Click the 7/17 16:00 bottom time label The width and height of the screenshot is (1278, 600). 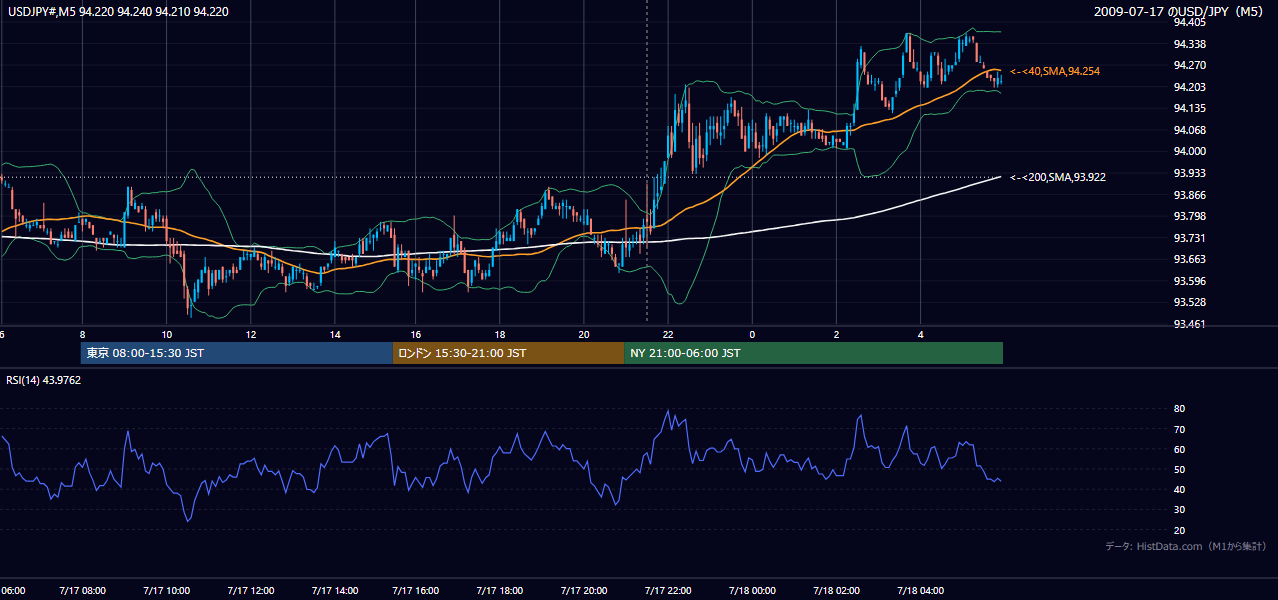coord(417,590)
